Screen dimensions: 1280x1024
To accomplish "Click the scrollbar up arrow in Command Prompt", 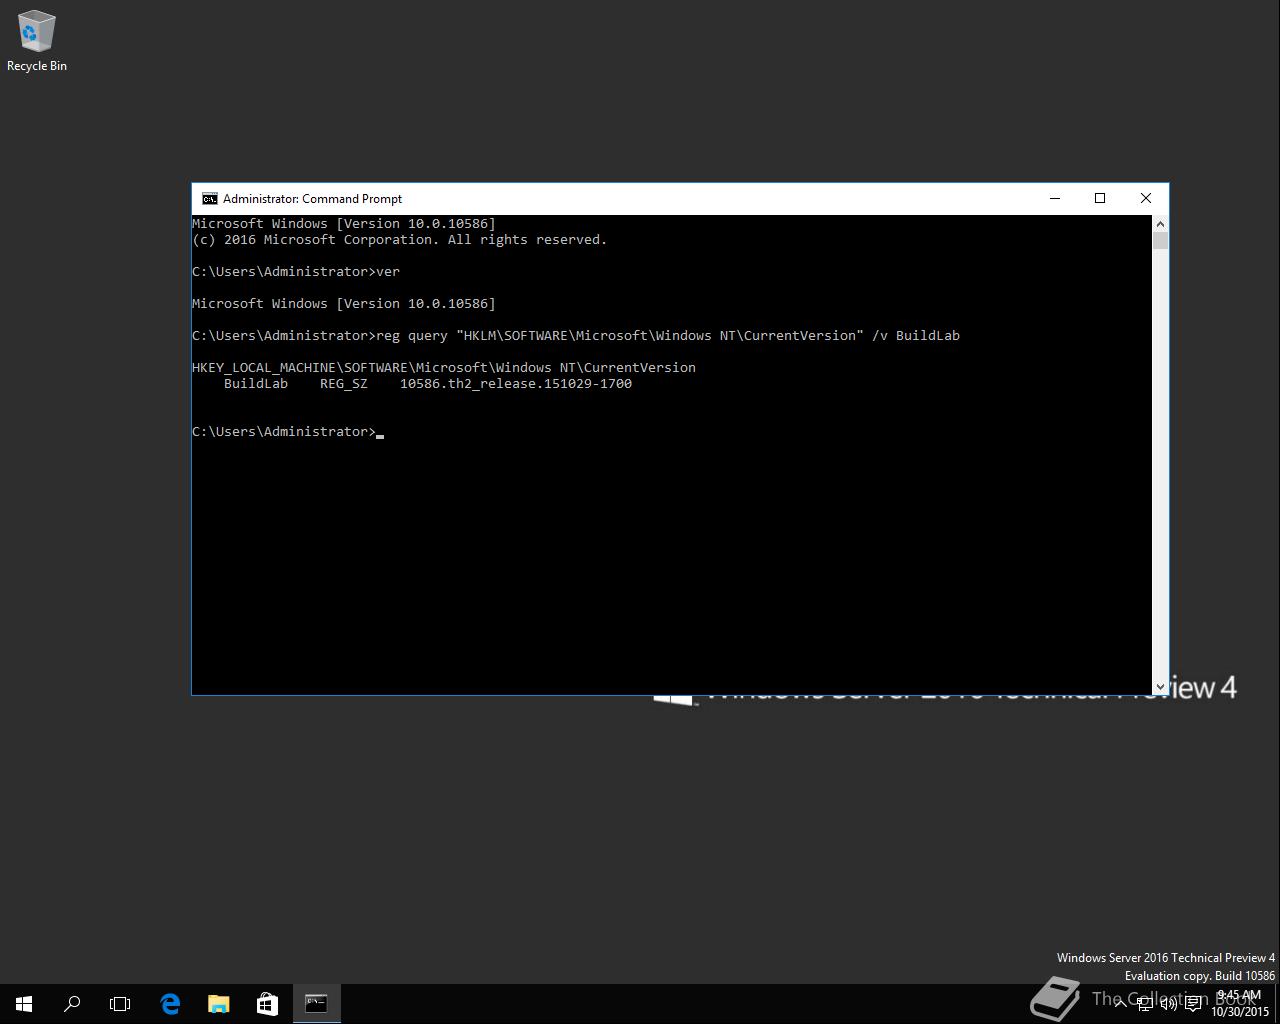I will coord(1160,223).
